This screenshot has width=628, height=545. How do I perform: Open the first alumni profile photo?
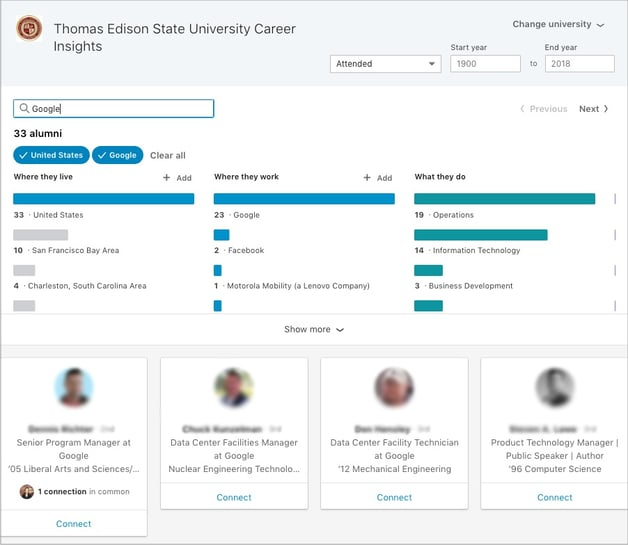click(x=74, y=387)
